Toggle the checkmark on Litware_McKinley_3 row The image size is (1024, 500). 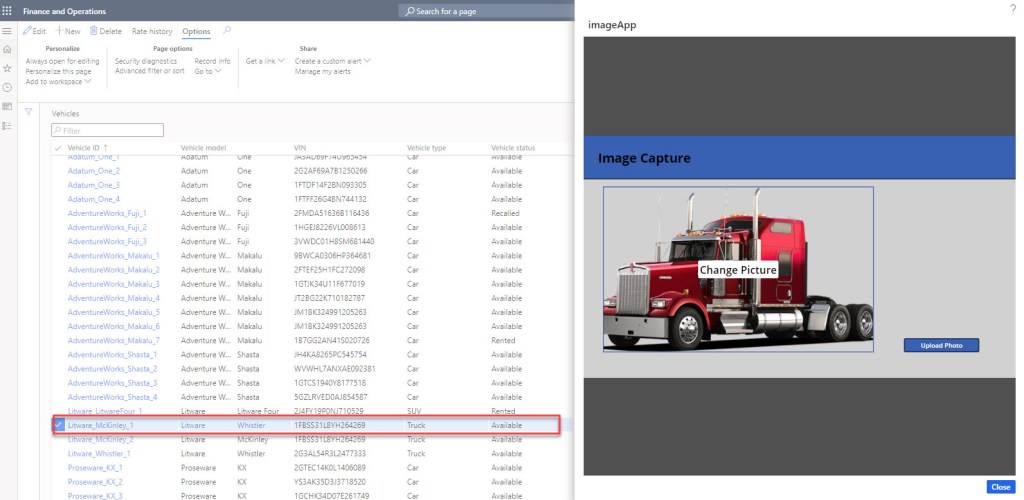58,425
